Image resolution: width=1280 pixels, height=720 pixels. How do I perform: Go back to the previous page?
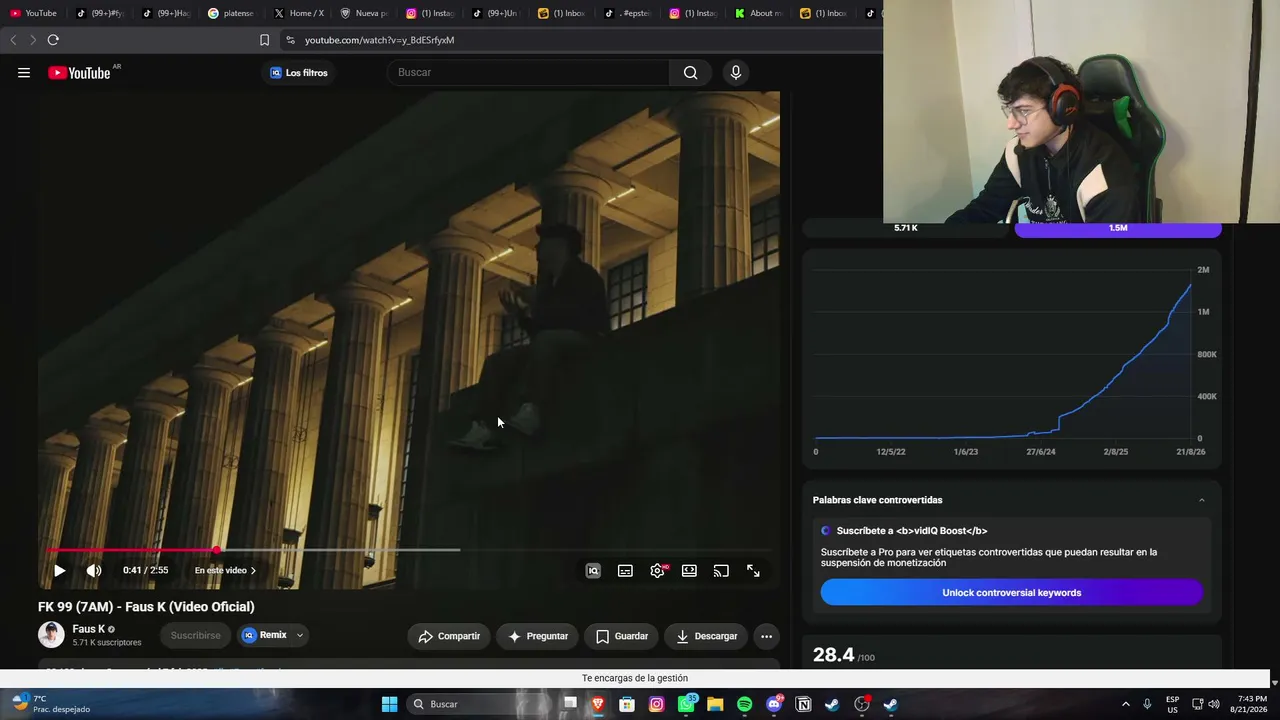[x=13, y=40]
